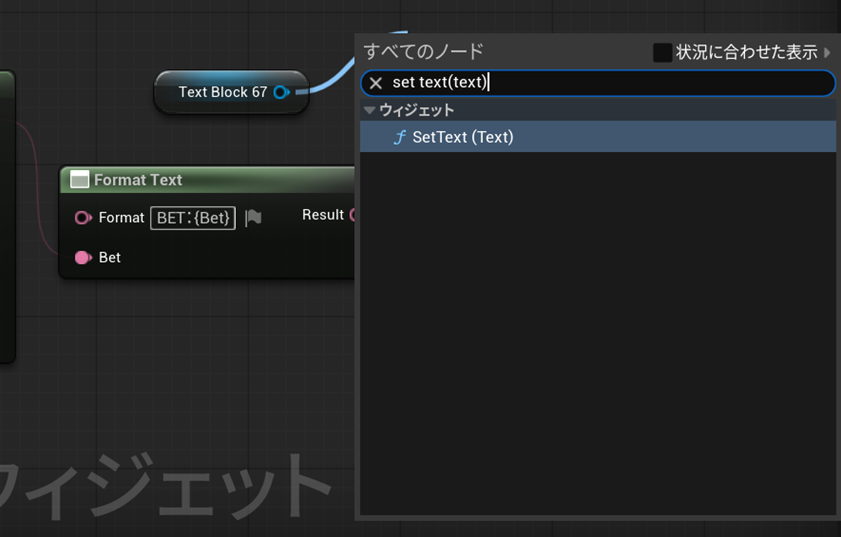Screen dimensions: 841x537
Task: Click the Text Block 67 output pin
Action: pos(281,92)
